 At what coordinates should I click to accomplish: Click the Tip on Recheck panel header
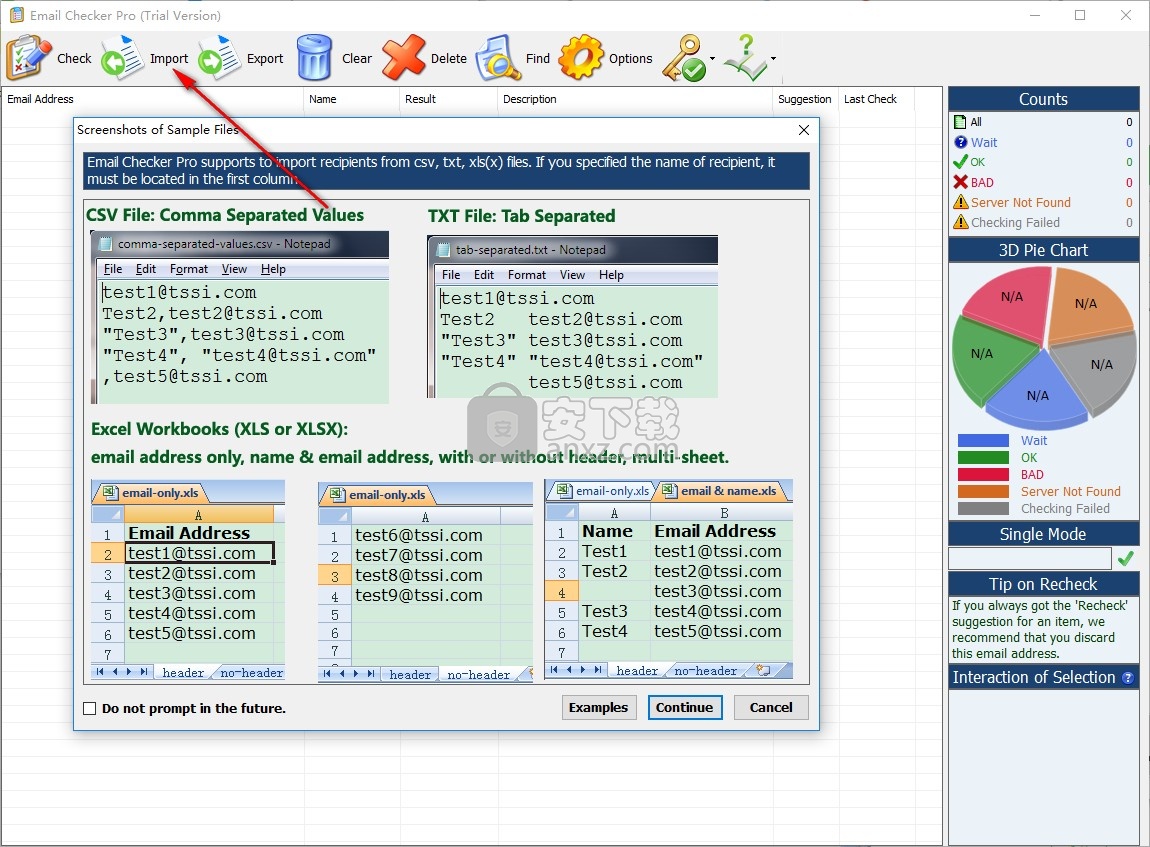(1043, 584)
